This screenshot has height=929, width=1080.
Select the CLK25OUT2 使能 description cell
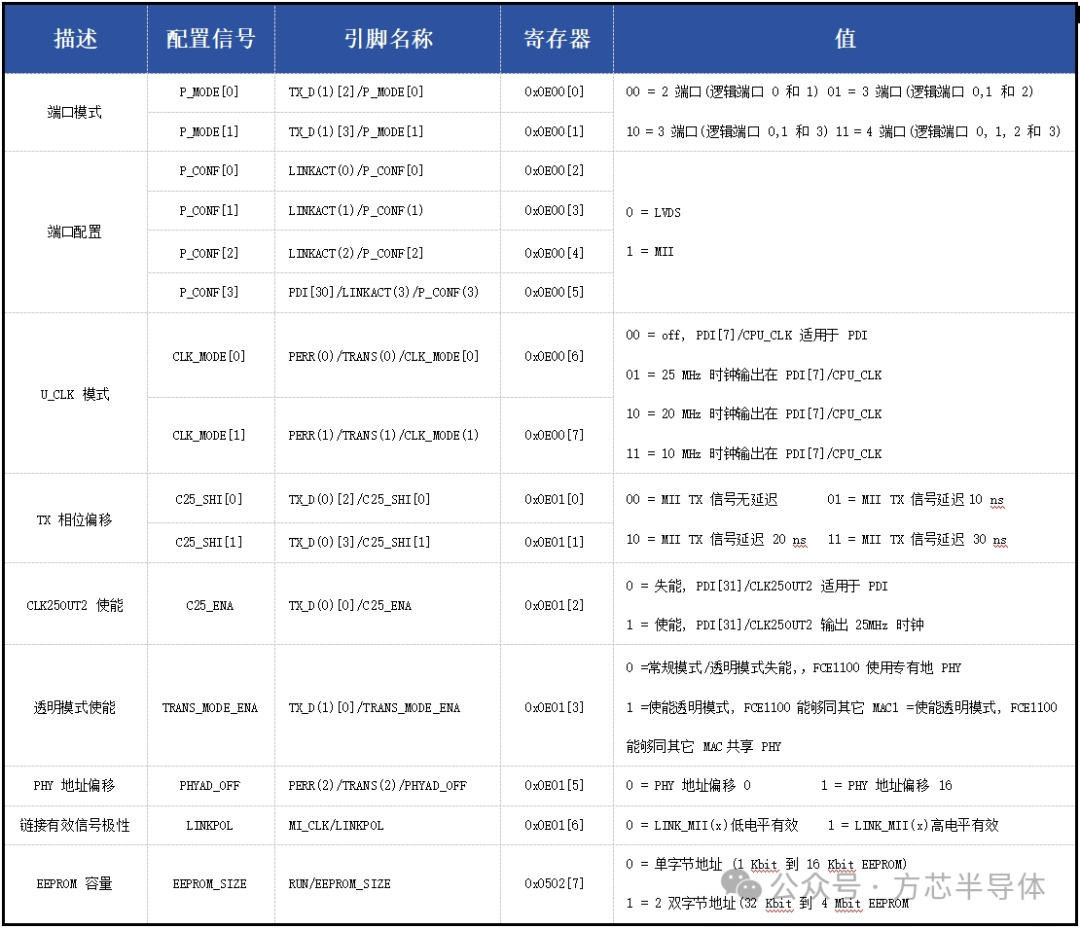[76, 605]
